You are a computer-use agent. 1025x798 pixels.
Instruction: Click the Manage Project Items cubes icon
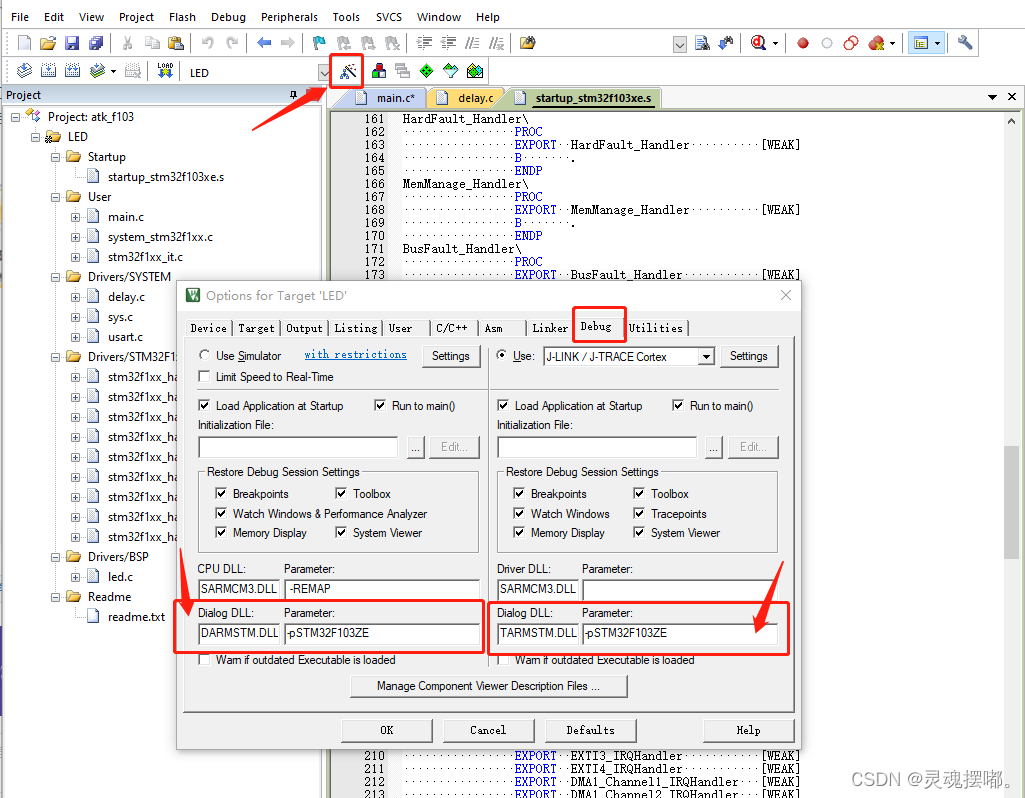point(378,71)
